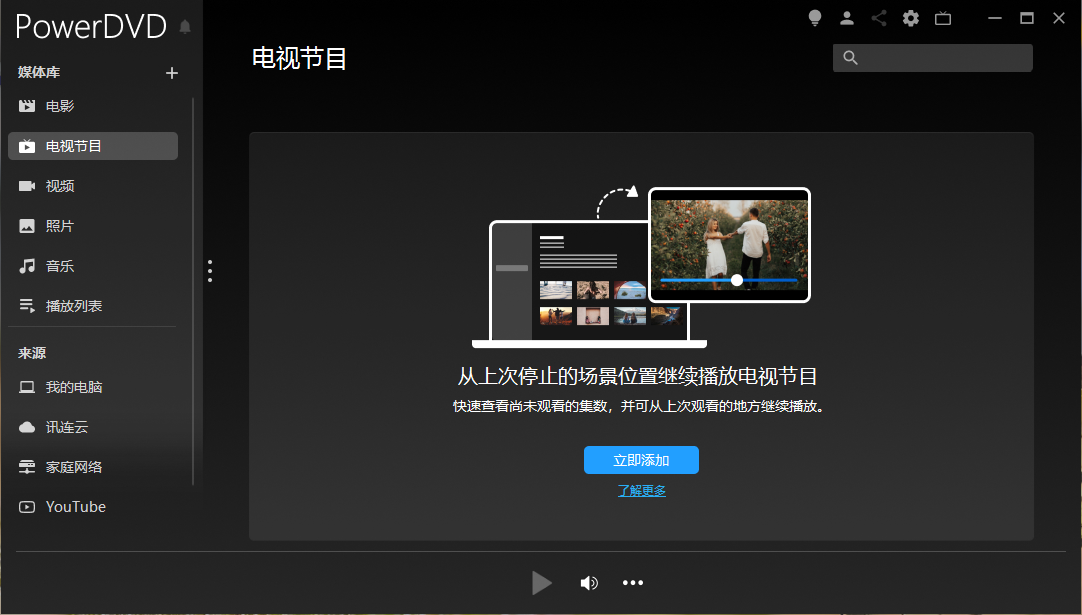Open sharing options with the share icon
The width and height of the screenshot is (1082, 615).
click(x=878, y=17)
